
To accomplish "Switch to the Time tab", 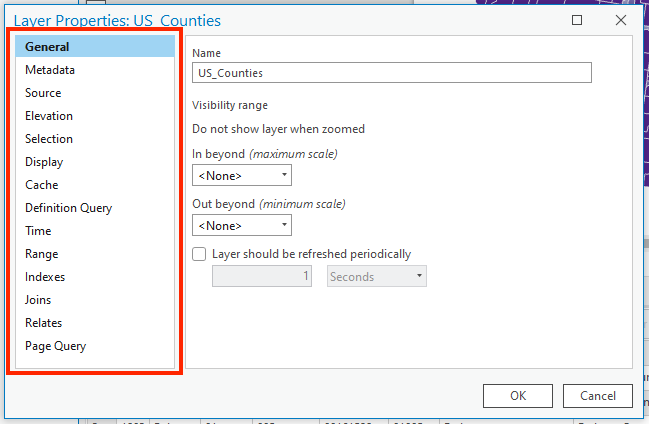I will tap(95, 231).
